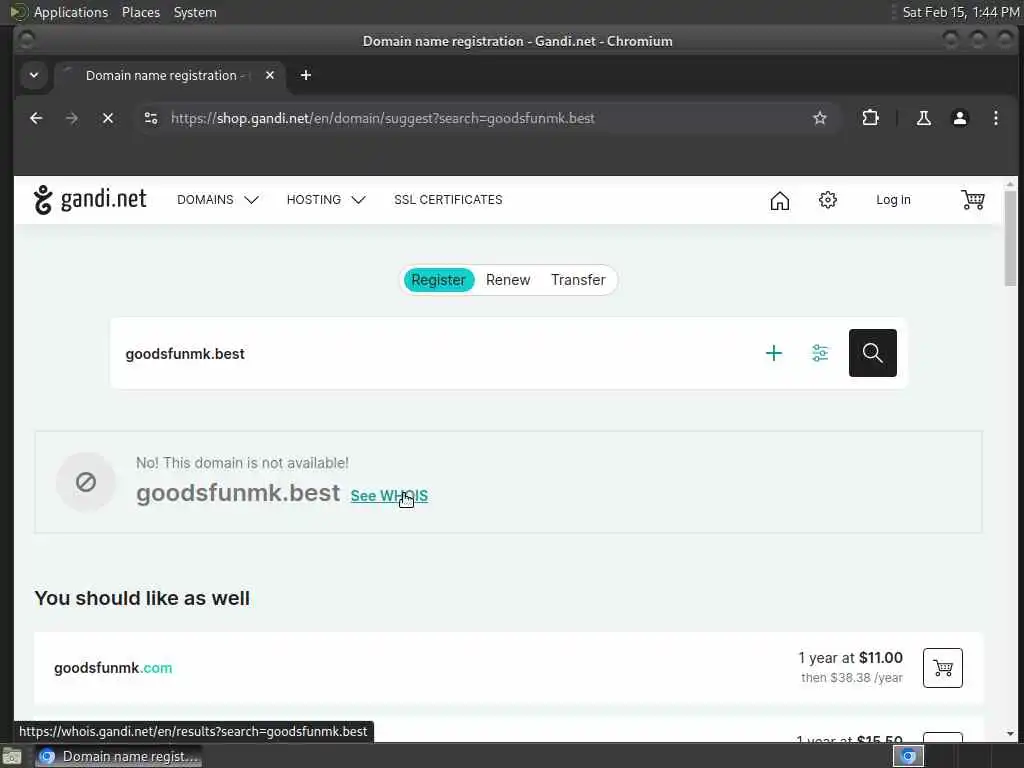
Task: Open SSL CERTIFICATES page
Action: point(448,200)
